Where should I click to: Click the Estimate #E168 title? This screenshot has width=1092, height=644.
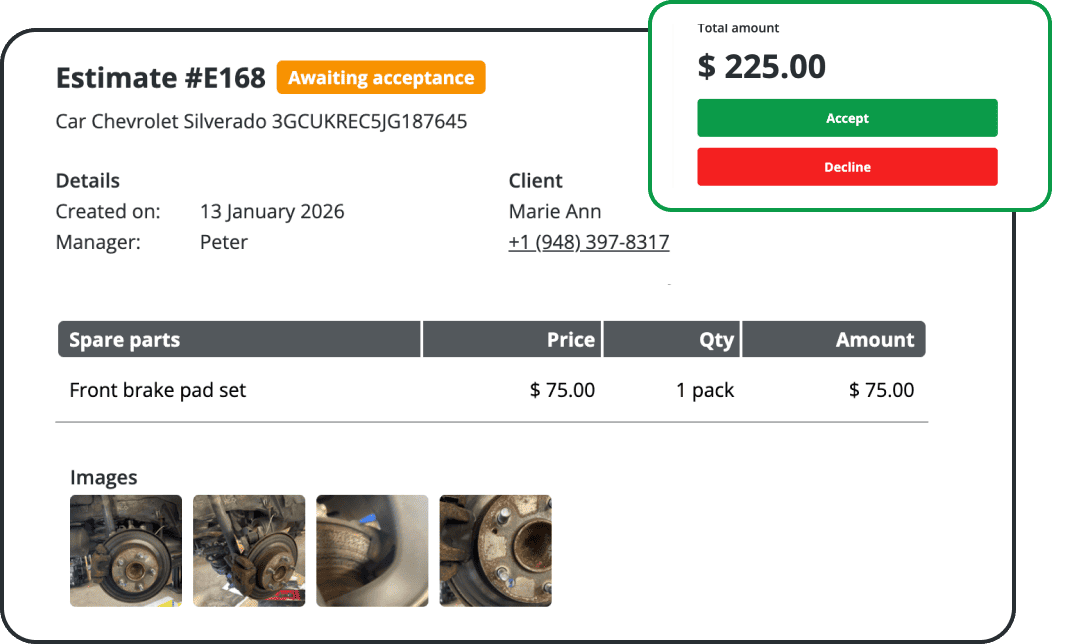pyautogui.click(x=160, y=77)
